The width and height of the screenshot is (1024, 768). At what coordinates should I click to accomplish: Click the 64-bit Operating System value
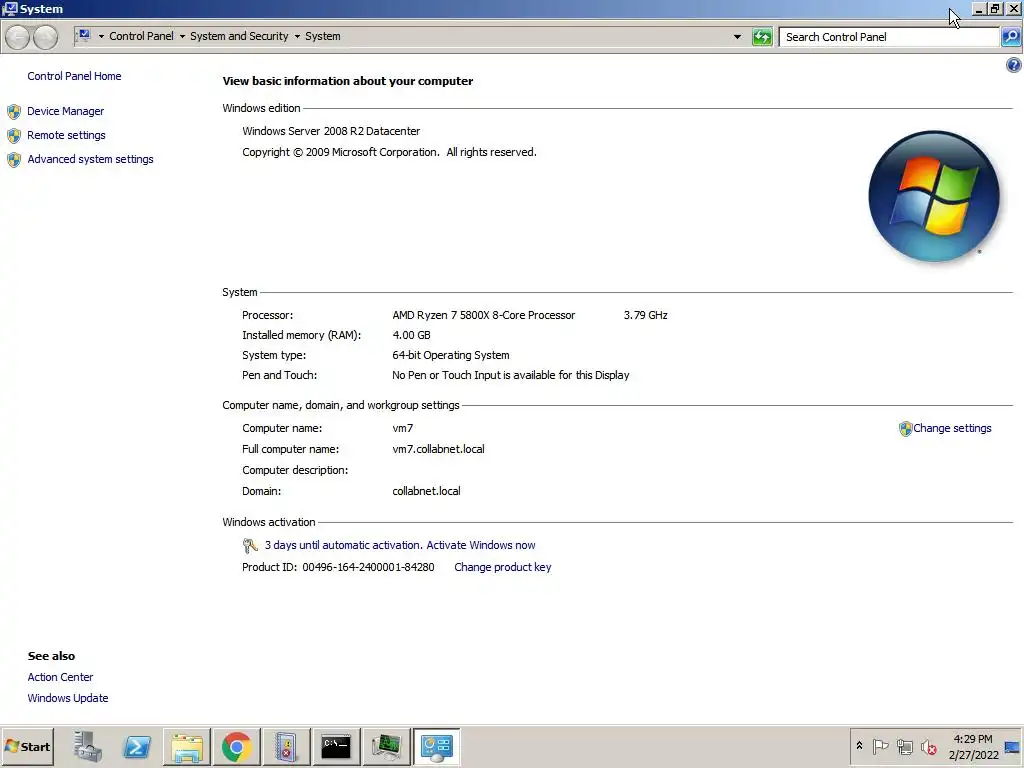pyautogui.click(x=451, y=355)
